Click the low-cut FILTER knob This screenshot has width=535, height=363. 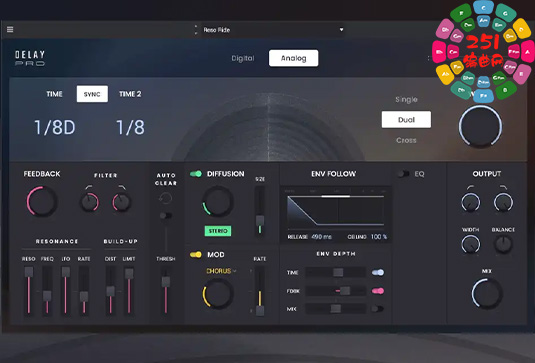(89, 202)
